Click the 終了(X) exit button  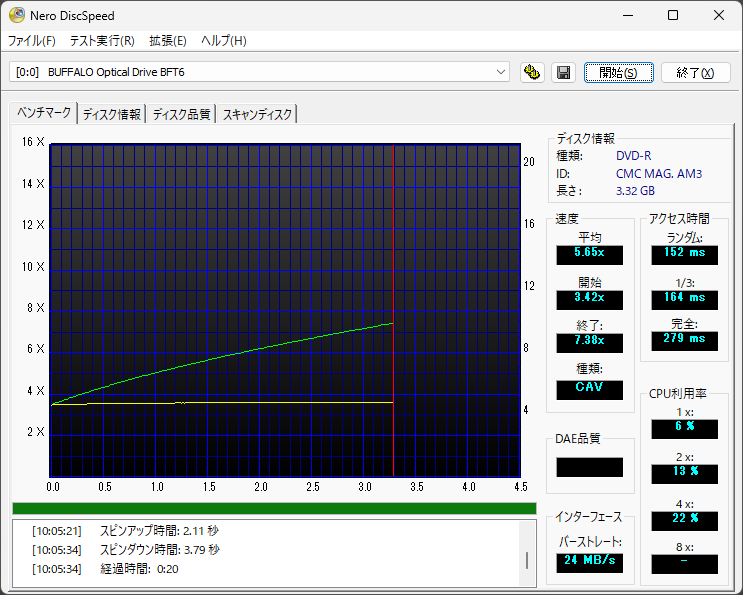click(695, 72)
